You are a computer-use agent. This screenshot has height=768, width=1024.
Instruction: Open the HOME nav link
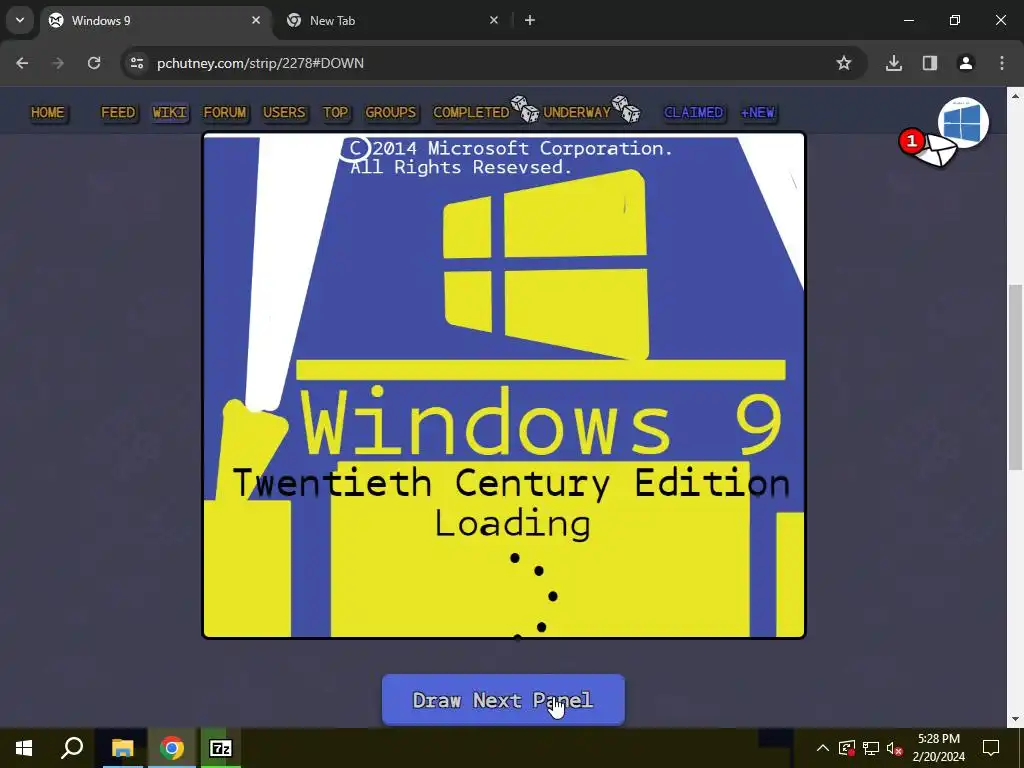click(x=48, y=112)
